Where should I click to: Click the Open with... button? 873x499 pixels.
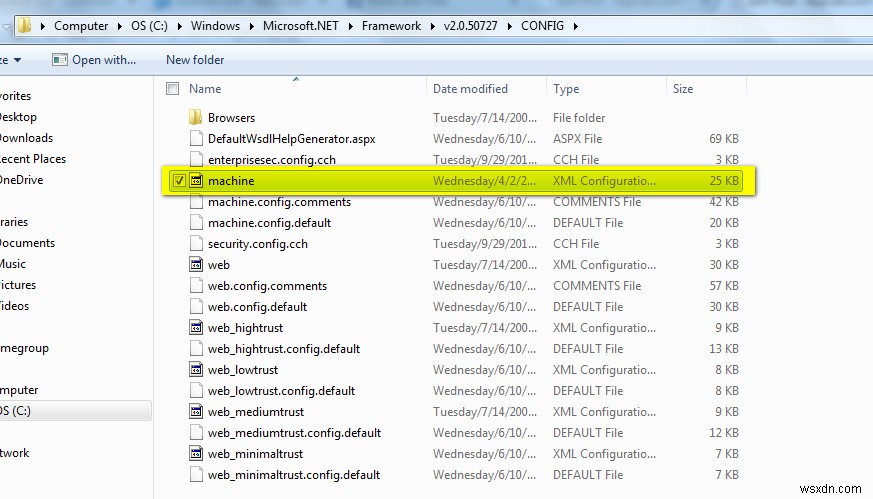[x=94, y=60]
